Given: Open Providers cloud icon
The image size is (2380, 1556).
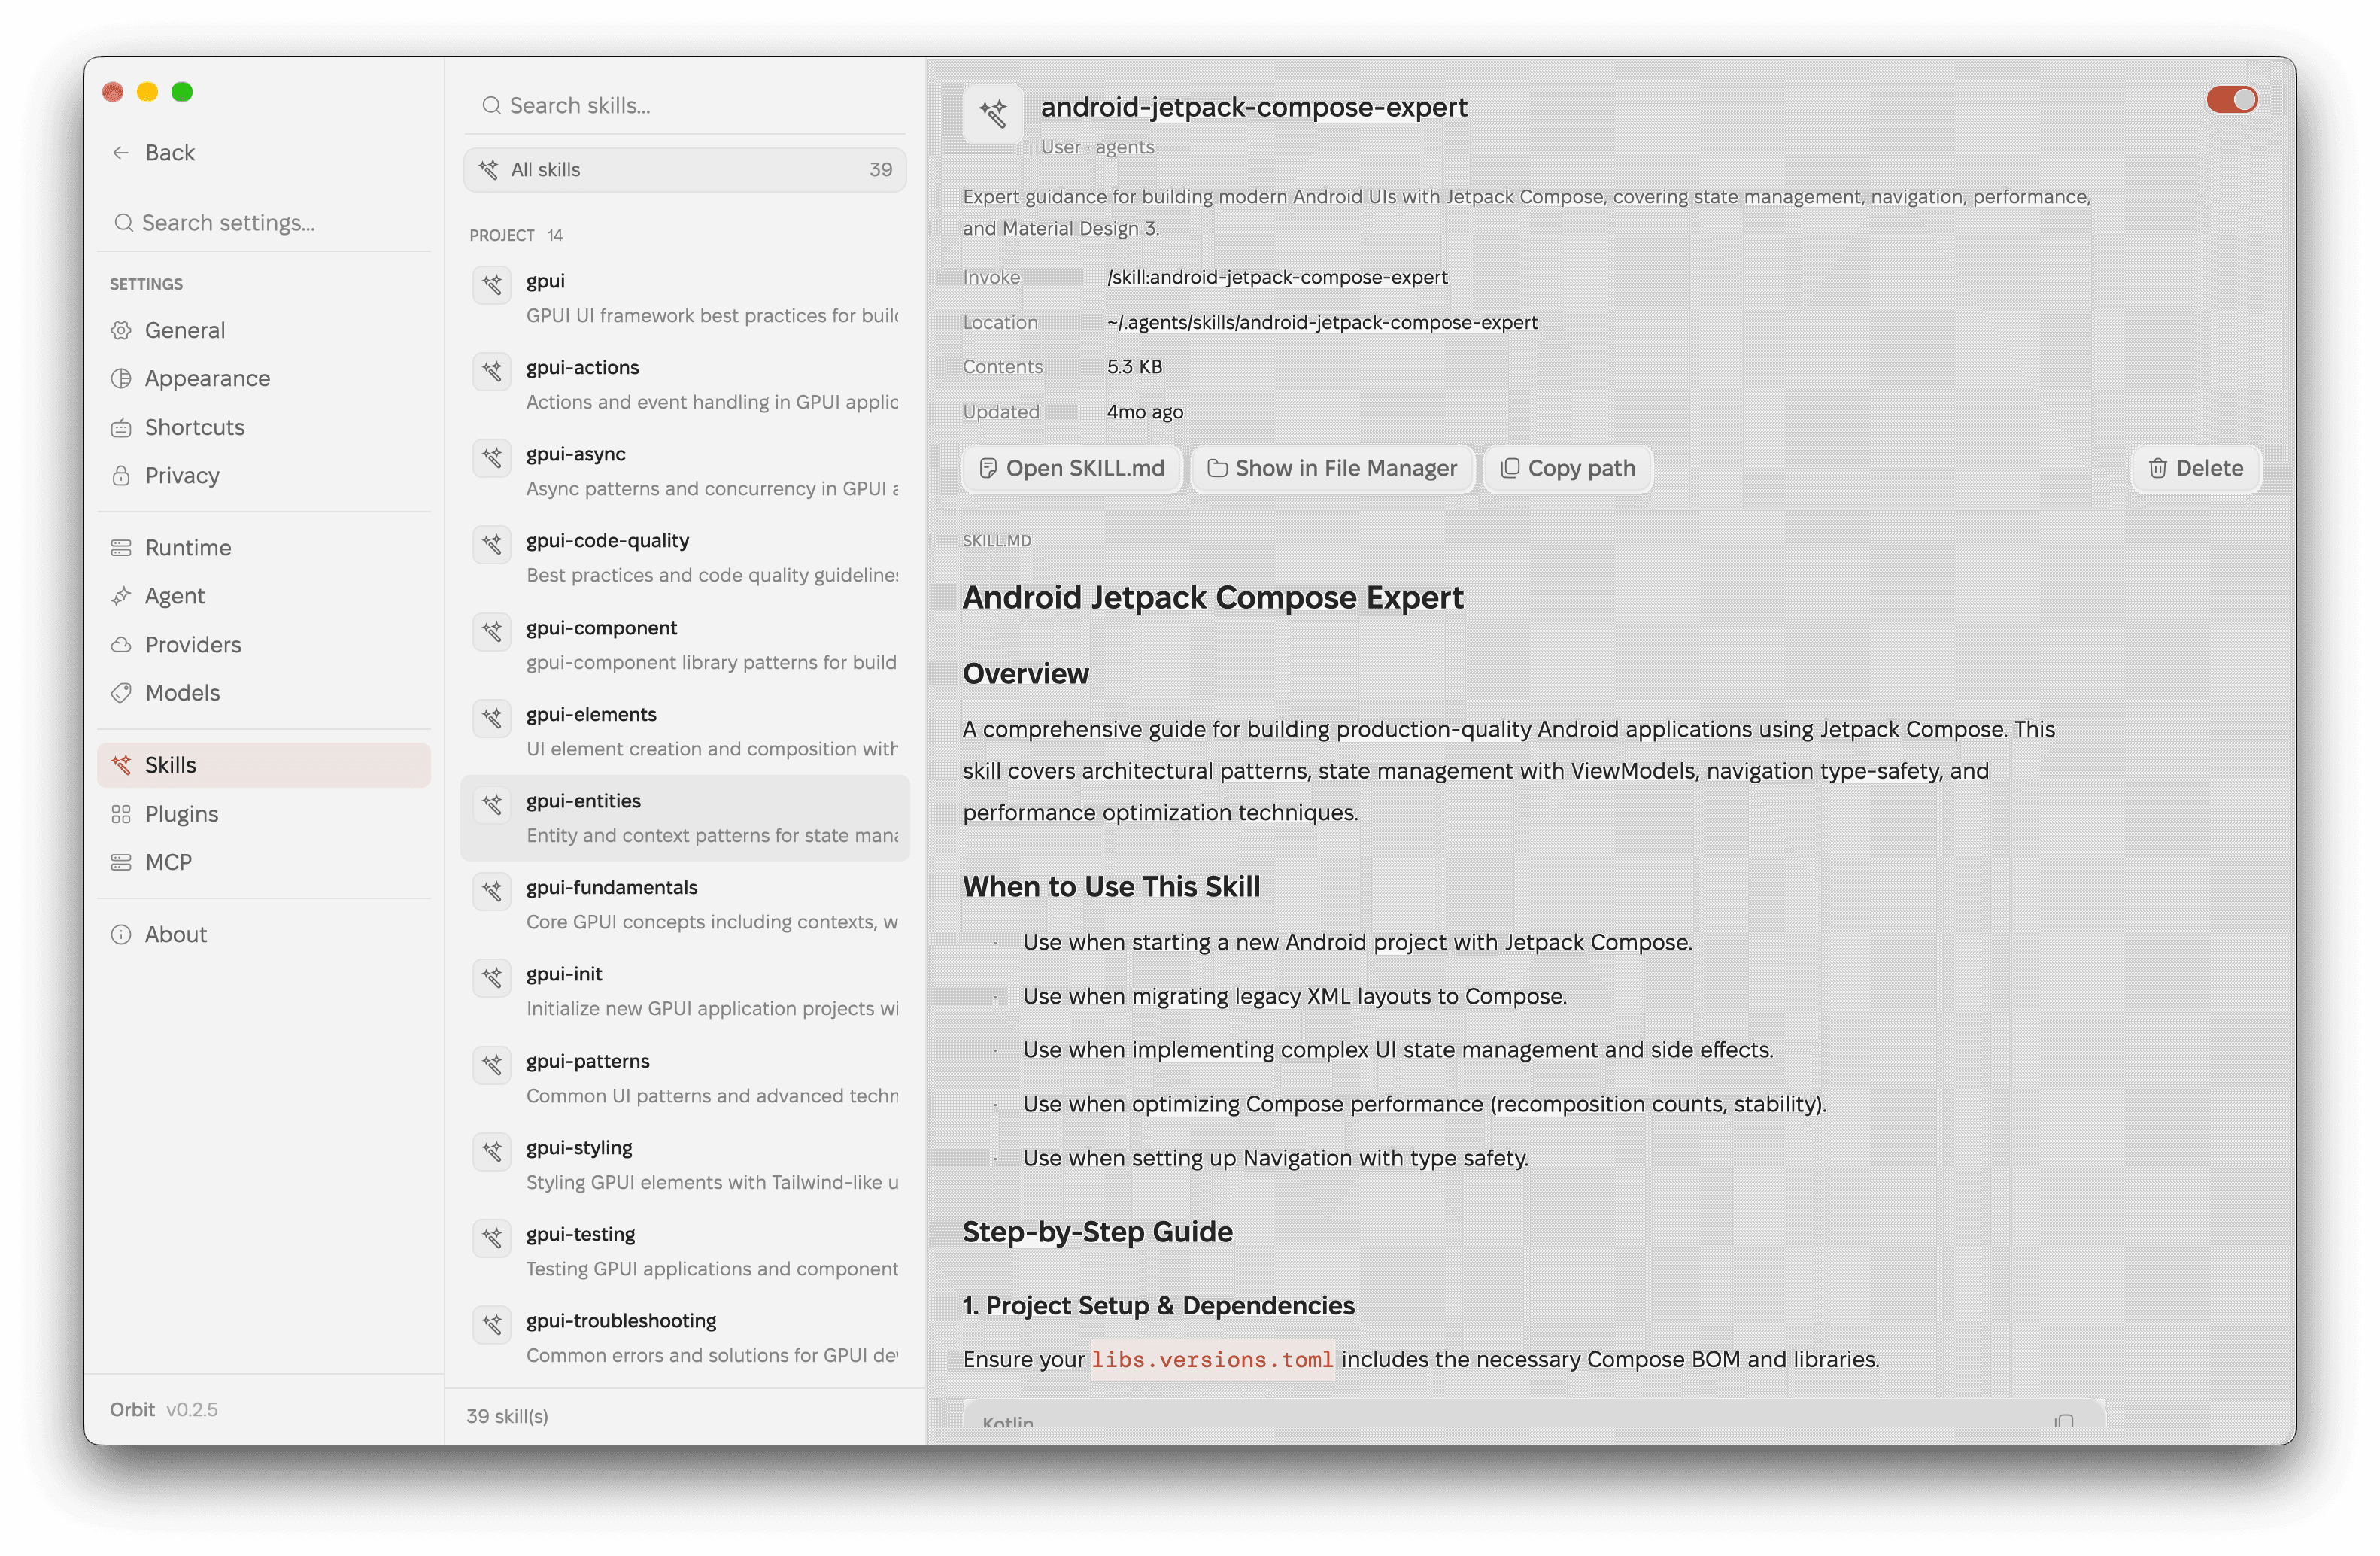Looking at the screenshot, I should pyautogui.click(x=121, y=644).
